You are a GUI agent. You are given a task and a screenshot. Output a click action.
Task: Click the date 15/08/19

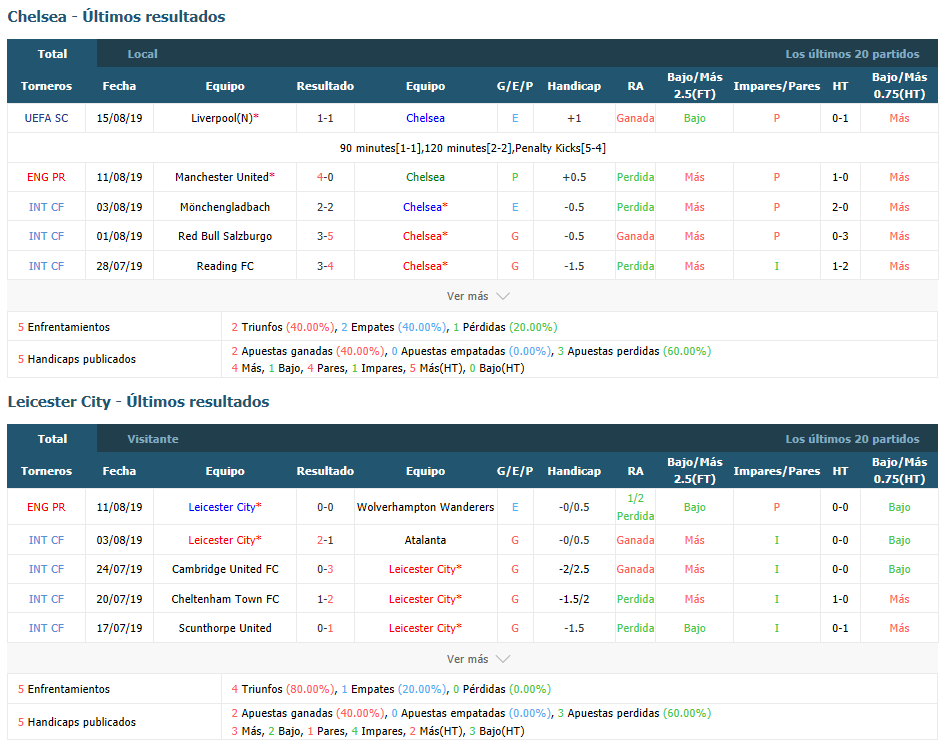pos(119,118)
